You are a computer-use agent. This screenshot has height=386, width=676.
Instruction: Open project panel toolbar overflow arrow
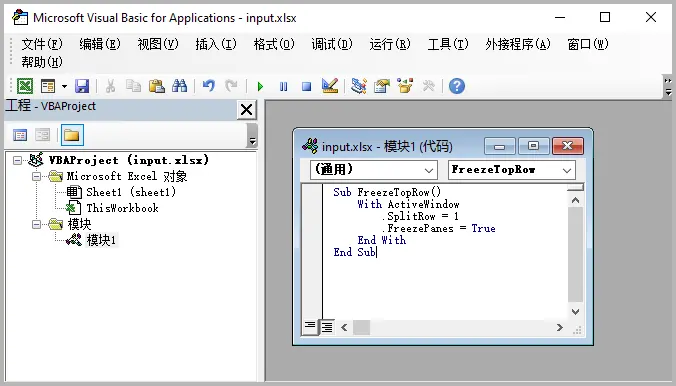253,136
